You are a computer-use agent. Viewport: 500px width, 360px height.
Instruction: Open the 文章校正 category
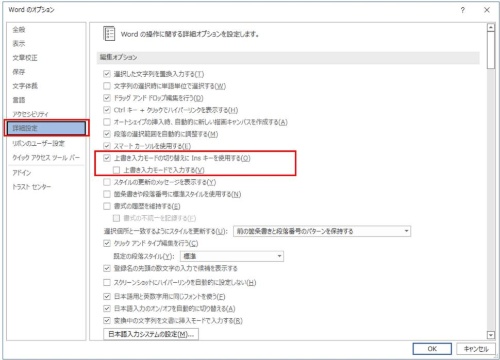coord(25,58)
